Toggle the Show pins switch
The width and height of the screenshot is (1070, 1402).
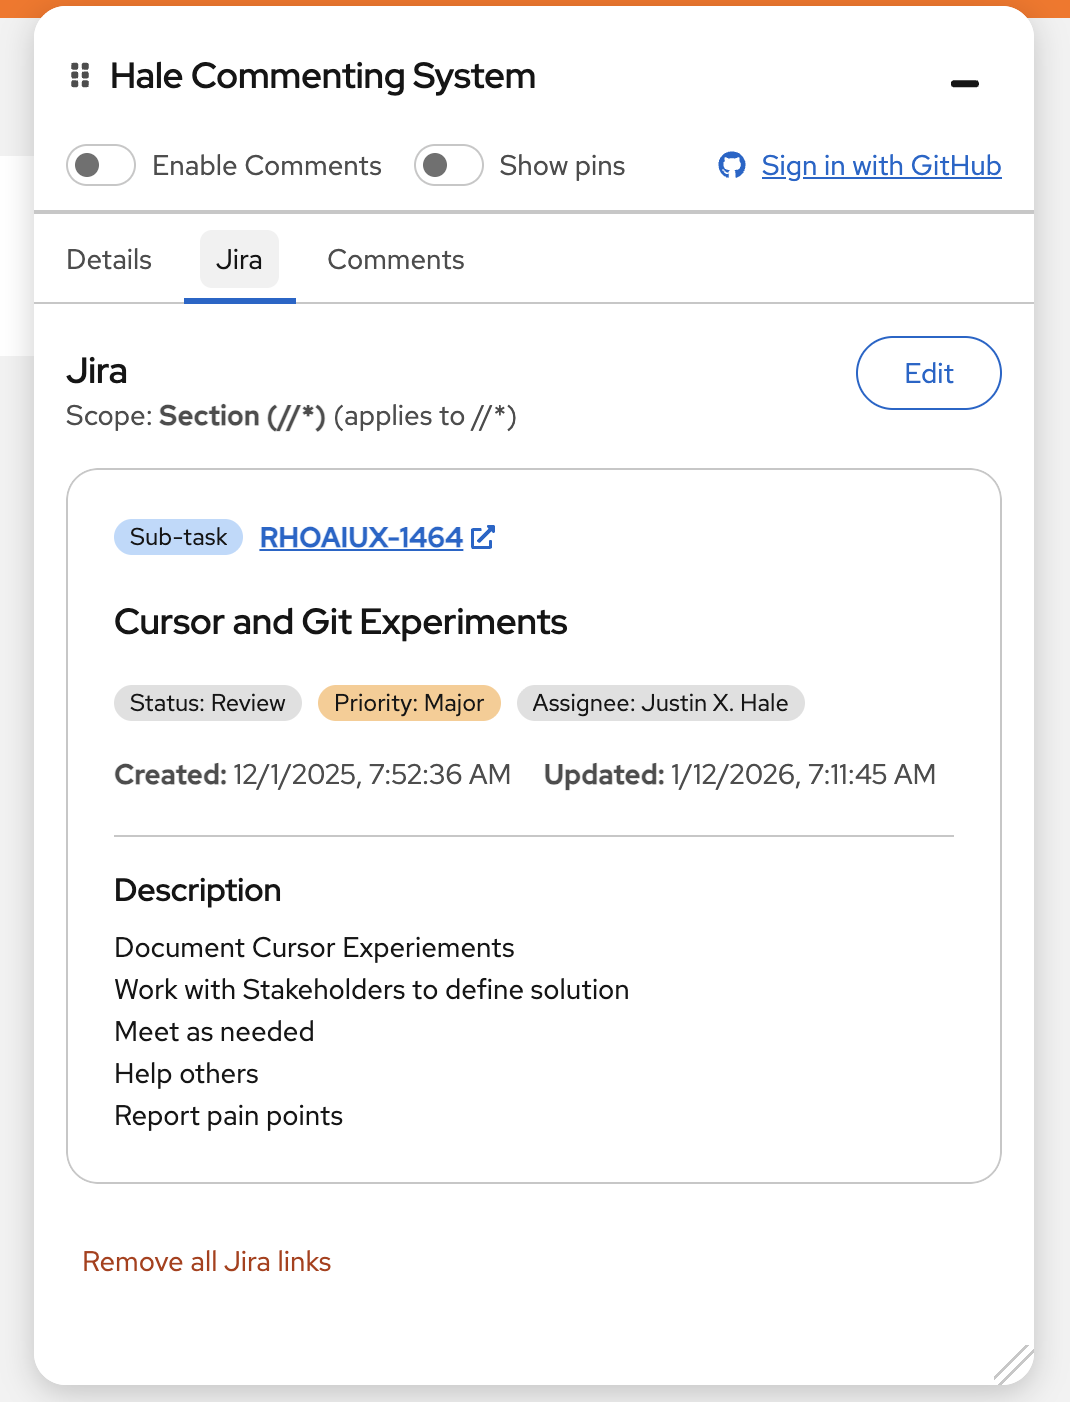pyautogui.click(x=449, y=165)
